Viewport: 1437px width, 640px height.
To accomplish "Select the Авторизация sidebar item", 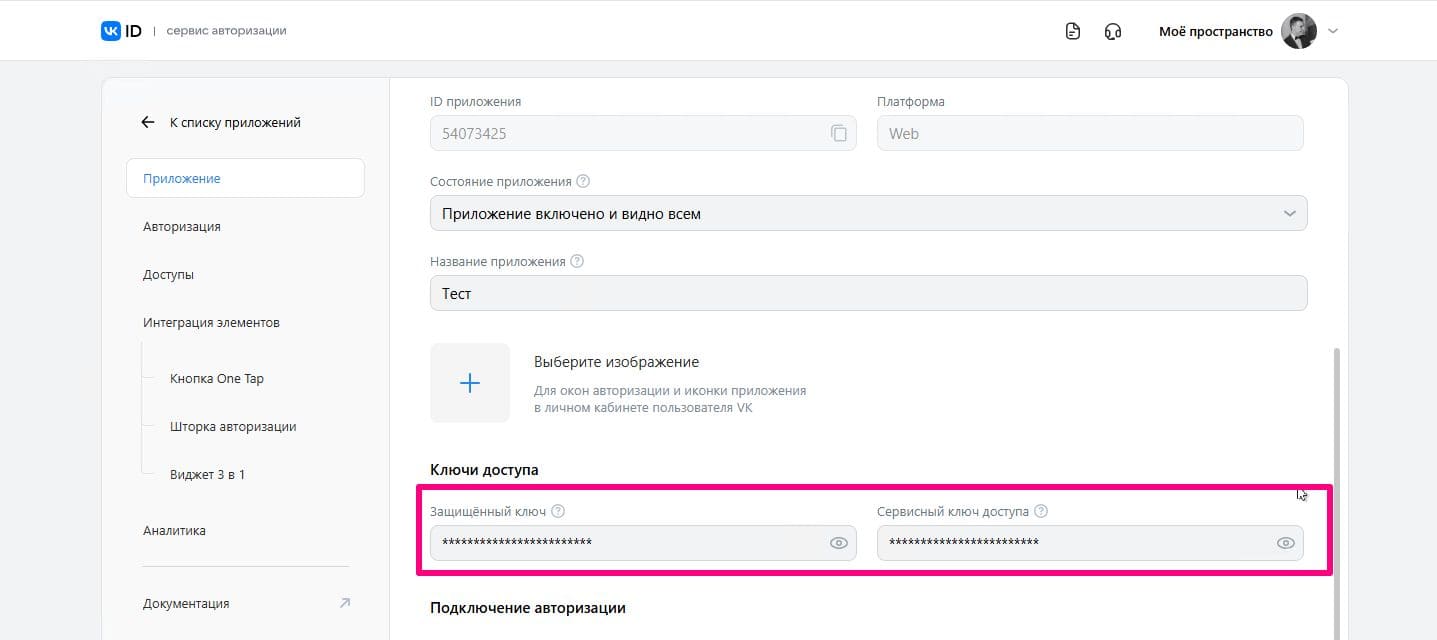I will 182,227.
